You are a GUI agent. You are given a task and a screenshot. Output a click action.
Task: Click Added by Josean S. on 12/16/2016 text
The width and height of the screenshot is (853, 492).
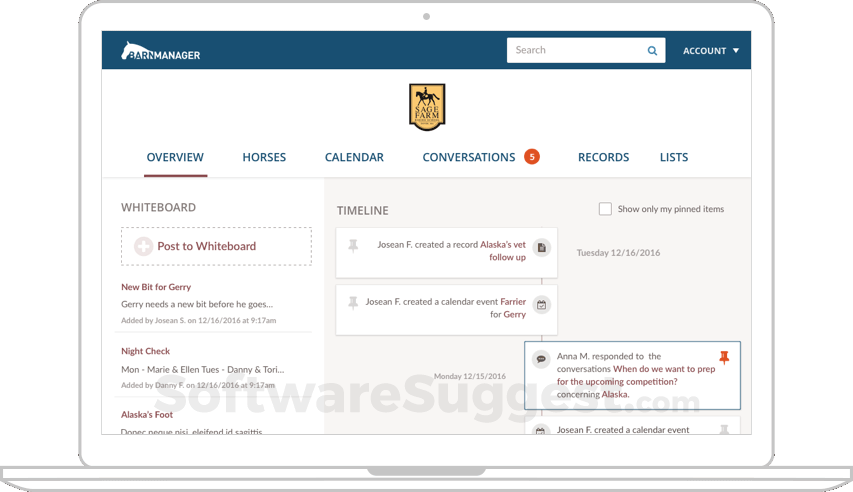[x=199, y=321]
